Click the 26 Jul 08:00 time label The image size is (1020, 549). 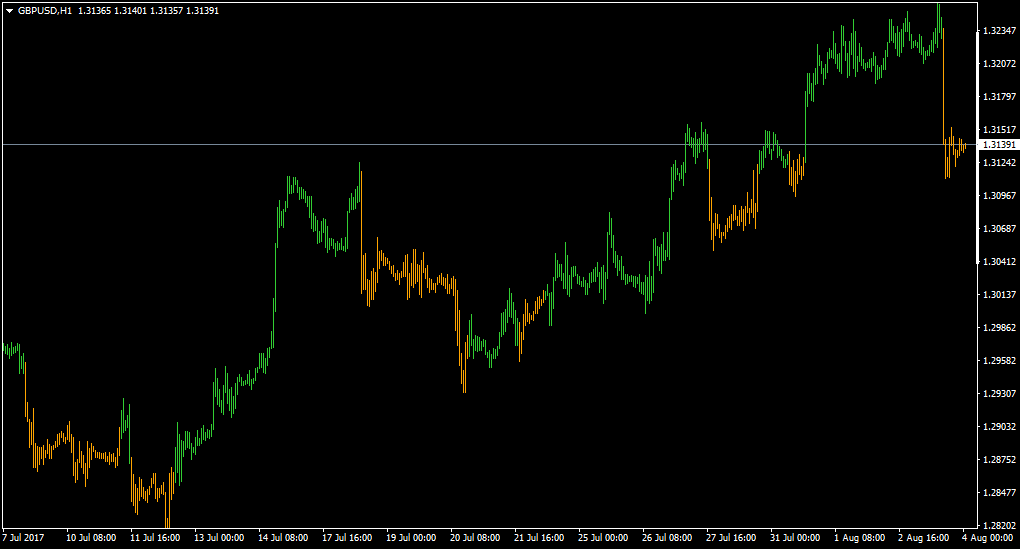667,537
